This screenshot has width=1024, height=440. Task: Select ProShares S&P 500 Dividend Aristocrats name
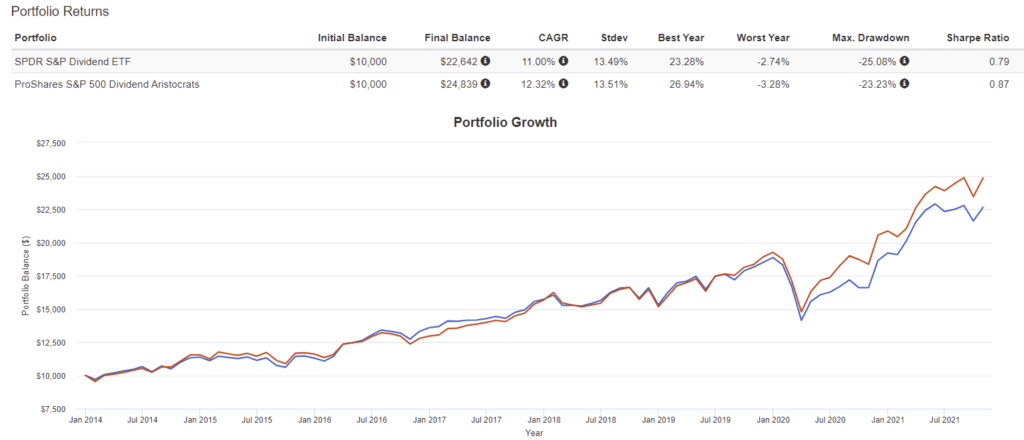click(x=107, y=84)
